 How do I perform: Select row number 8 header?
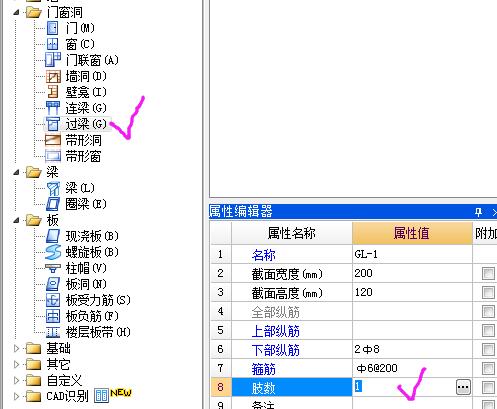[x=221, y=387]
